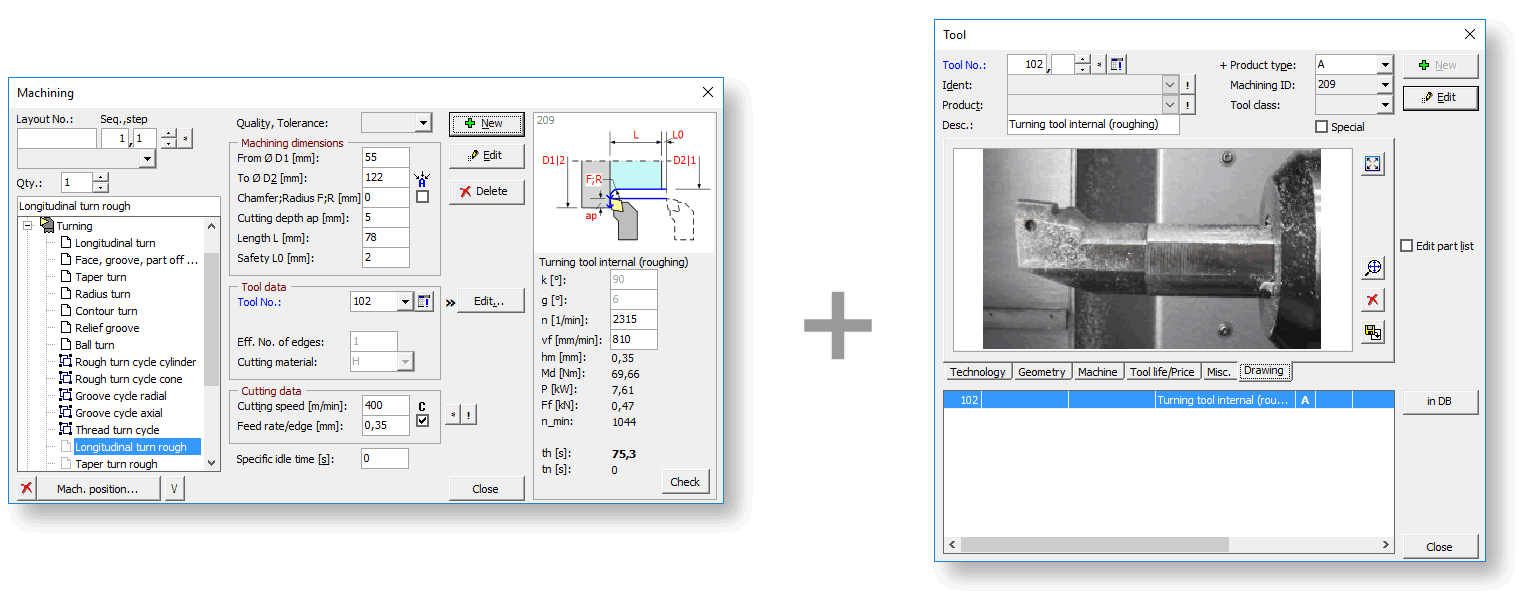Screen dimensions: 1519x609
Task: Open tool list icon next to Tool No. 102 in Machining
Action: click(x=425, y=302)
